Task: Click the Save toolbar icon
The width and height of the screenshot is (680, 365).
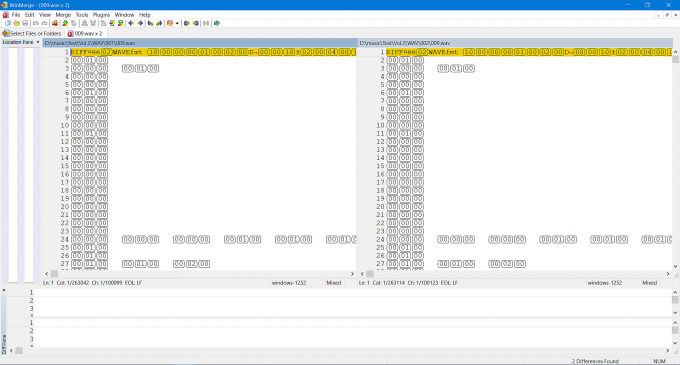Action: (x=25, y=23)
